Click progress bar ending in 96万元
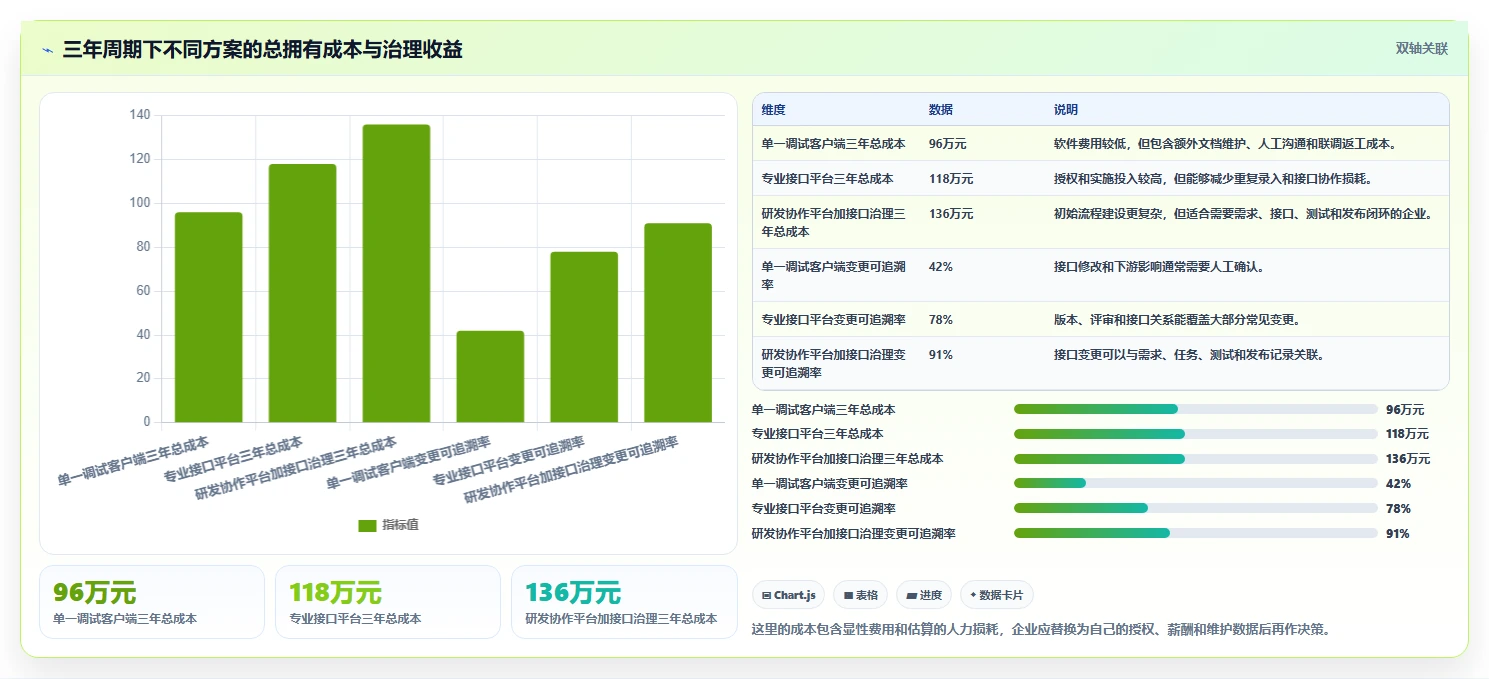The image size is (1489, 679). click(1196, 409)
